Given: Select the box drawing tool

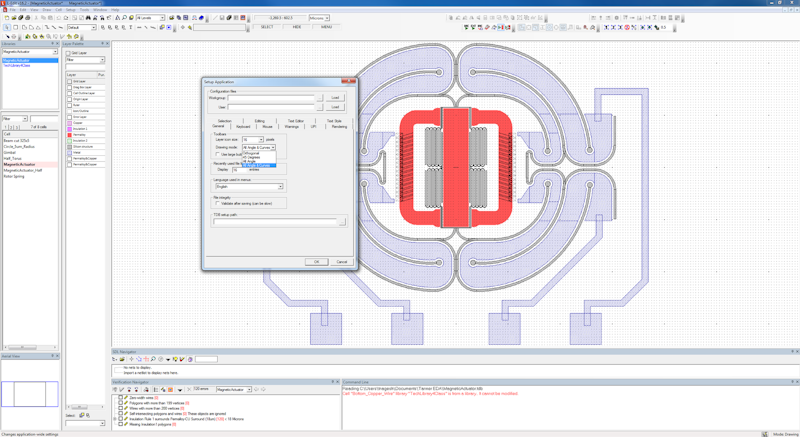Looking at the screenshot, I should tap(16, 28).
